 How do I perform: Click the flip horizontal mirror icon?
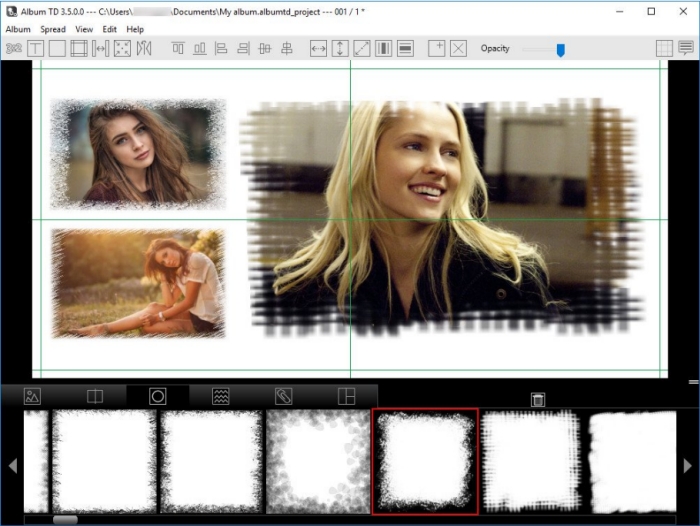point(144,48)
